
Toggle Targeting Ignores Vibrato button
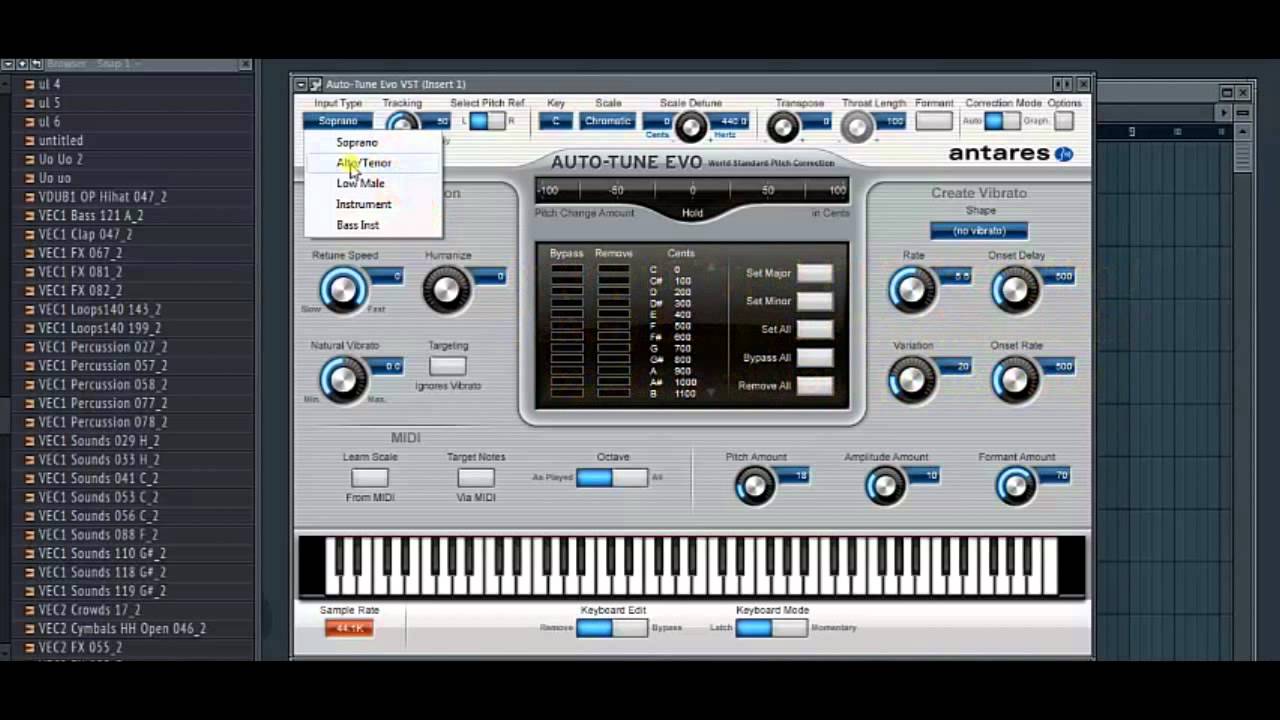click(x=448, y=366)
